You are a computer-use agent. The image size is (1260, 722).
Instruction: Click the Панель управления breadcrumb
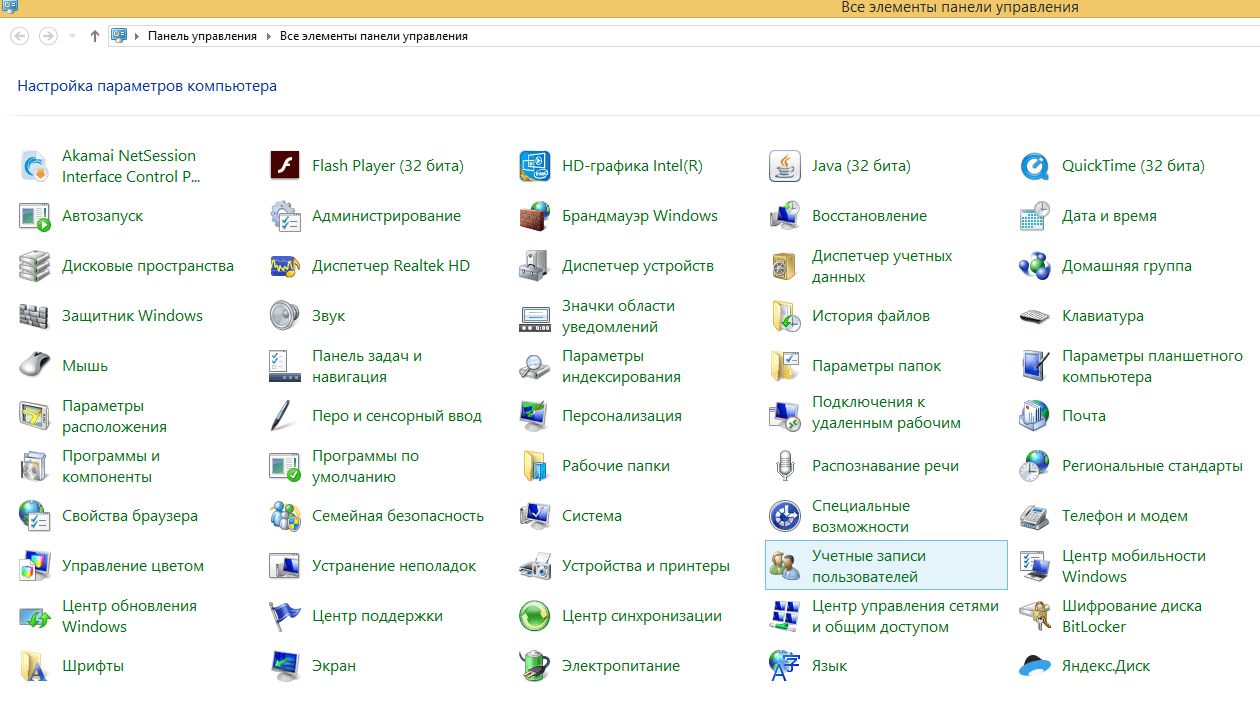coord(202,36)
